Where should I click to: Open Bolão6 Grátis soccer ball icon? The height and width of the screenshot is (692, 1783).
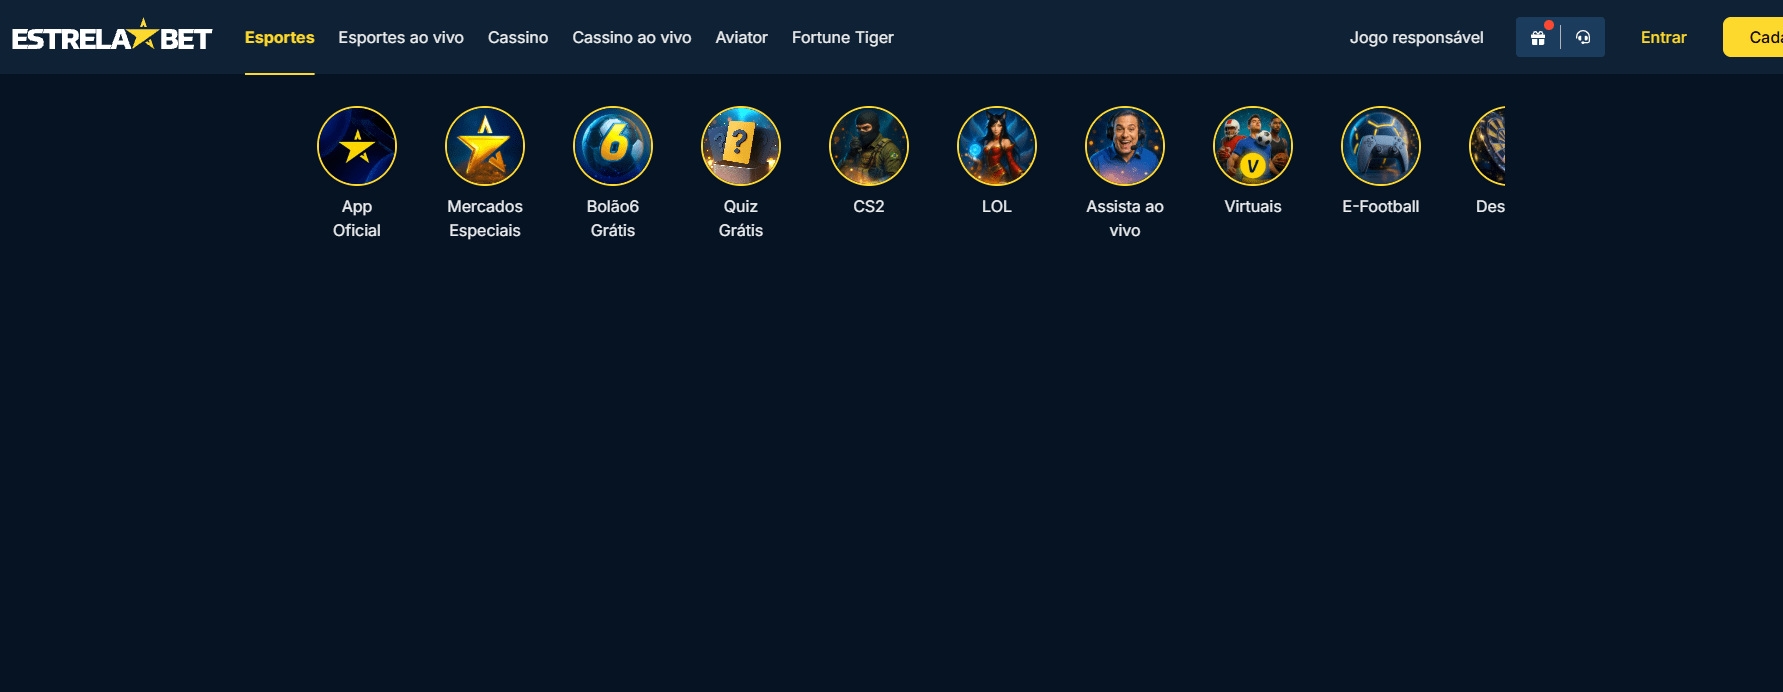click(613, 146)
